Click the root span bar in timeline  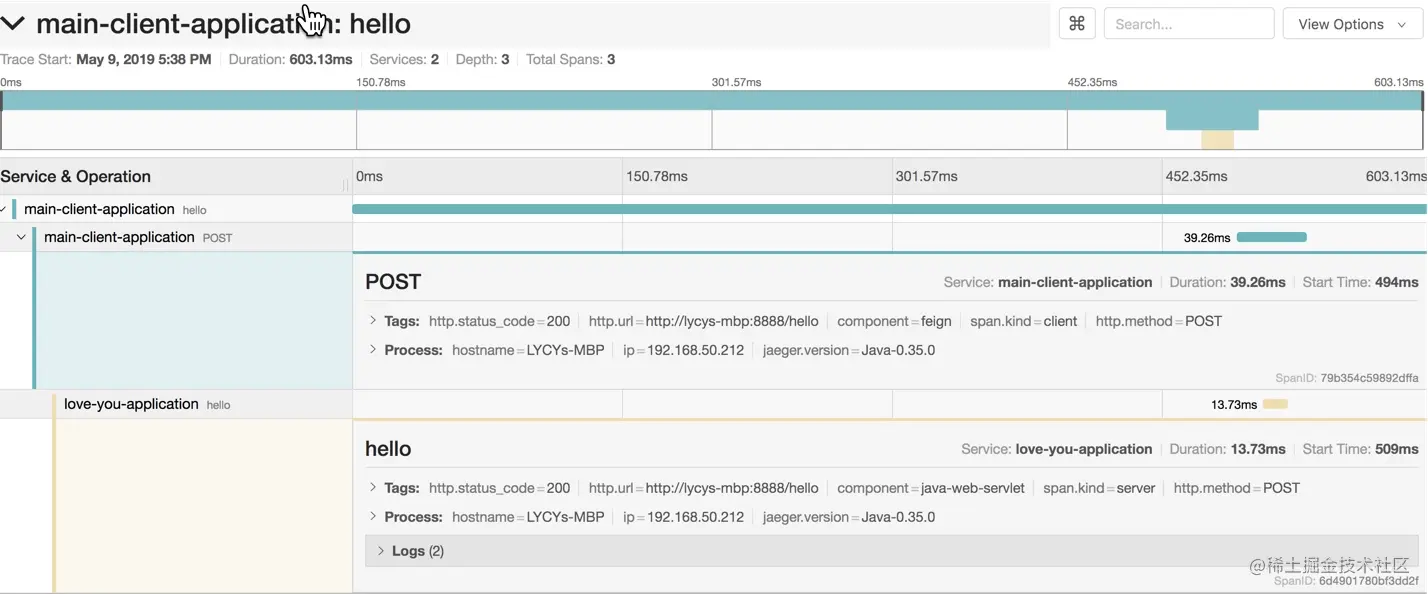coord(889,209)
